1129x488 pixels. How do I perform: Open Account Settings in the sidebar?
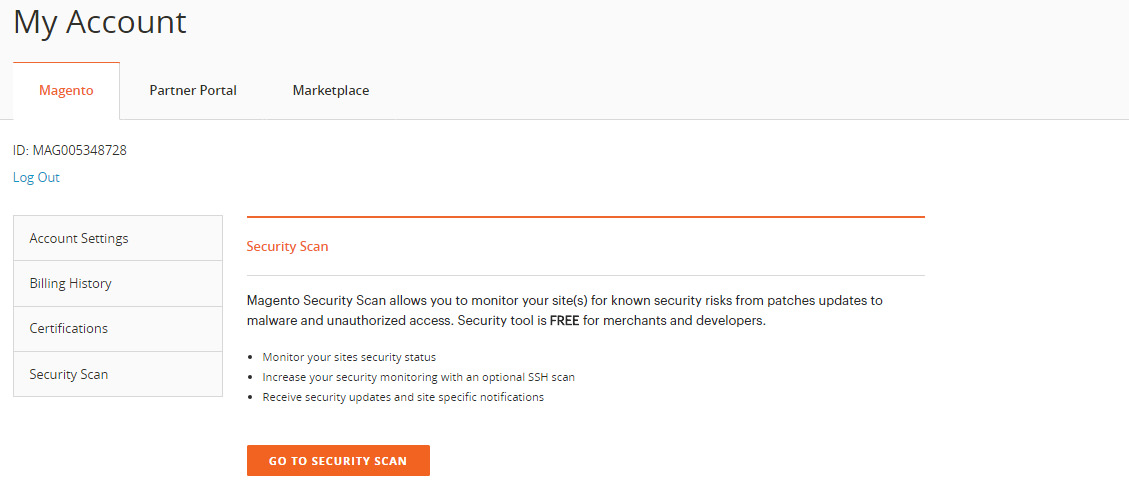(118, 238)
